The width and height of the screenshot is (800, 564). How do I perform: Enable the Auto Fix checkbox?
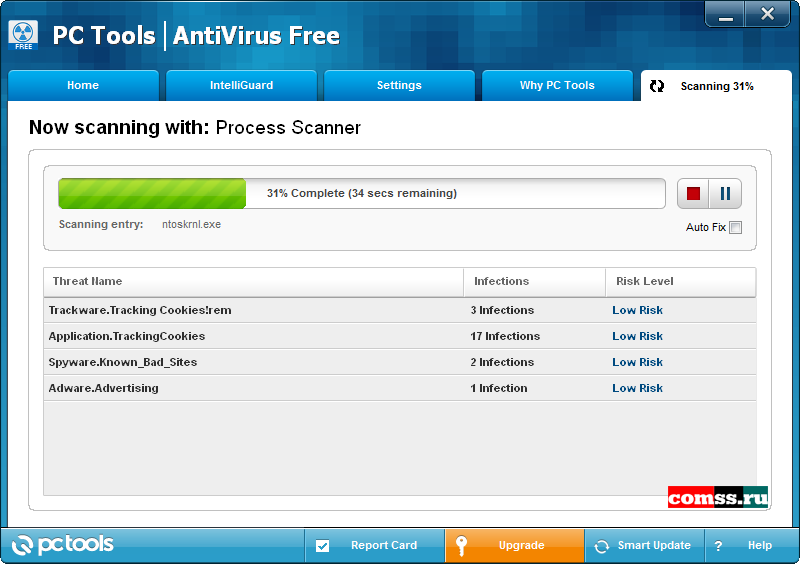[735, 228]
